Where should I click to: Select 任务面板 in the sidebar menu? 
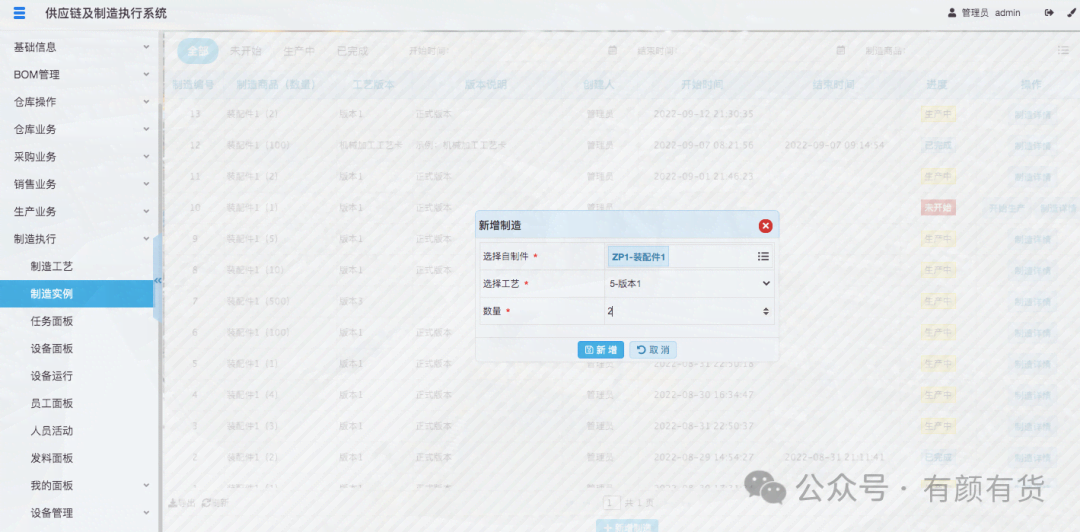[x=52, y=321]
